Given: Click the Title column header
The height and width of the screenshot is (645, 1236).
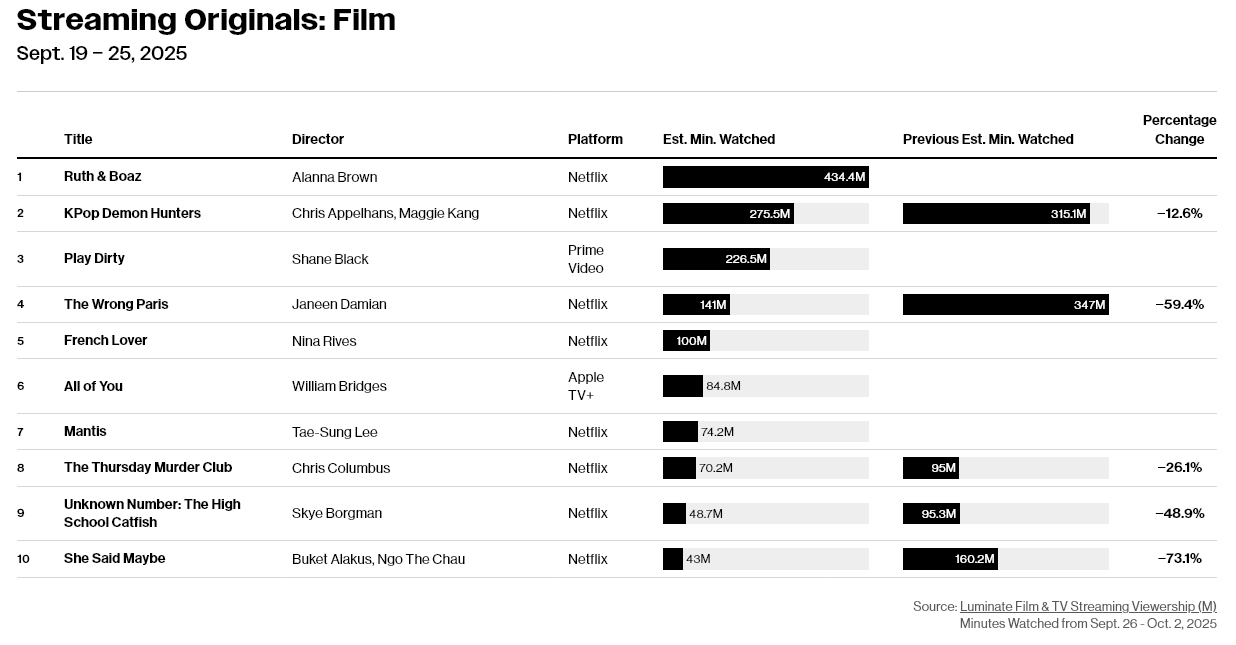Looking at the screenshot, I should click(78, 139).
